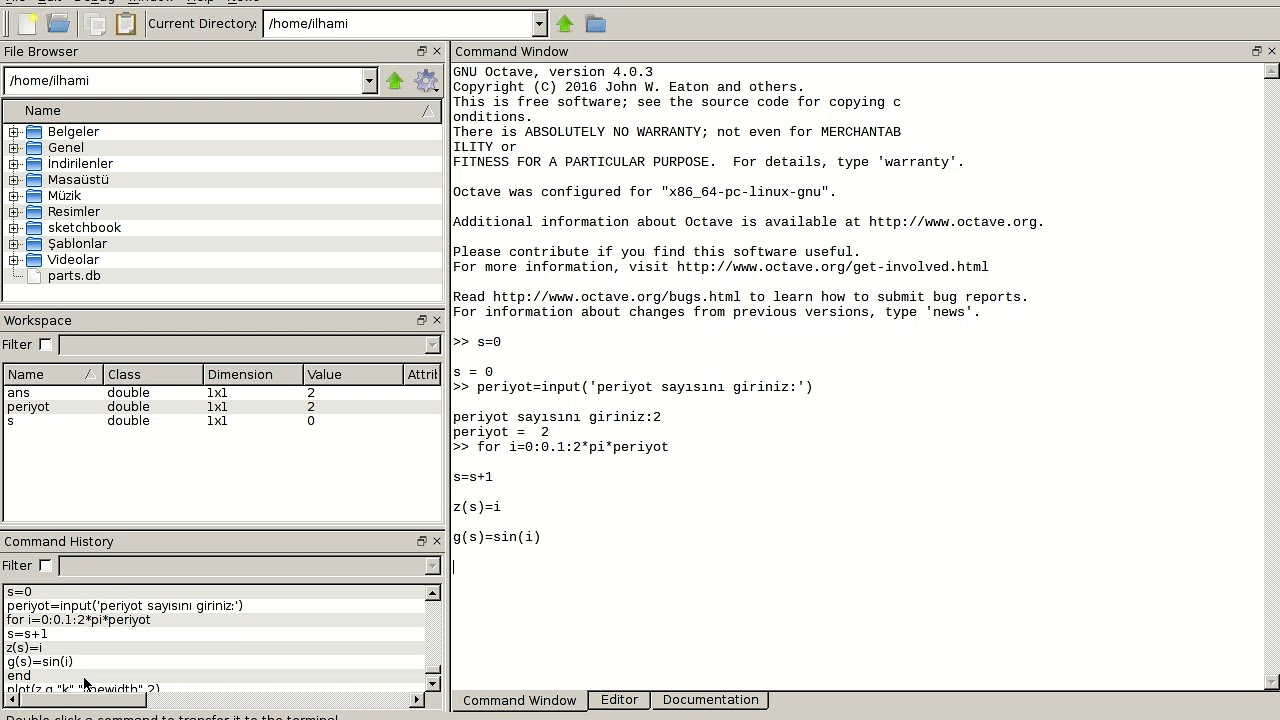Image resolution: width=1280 pixels, height=720 pixels.
Task: Click the Genel folder icon
Action: pos(34,148)
